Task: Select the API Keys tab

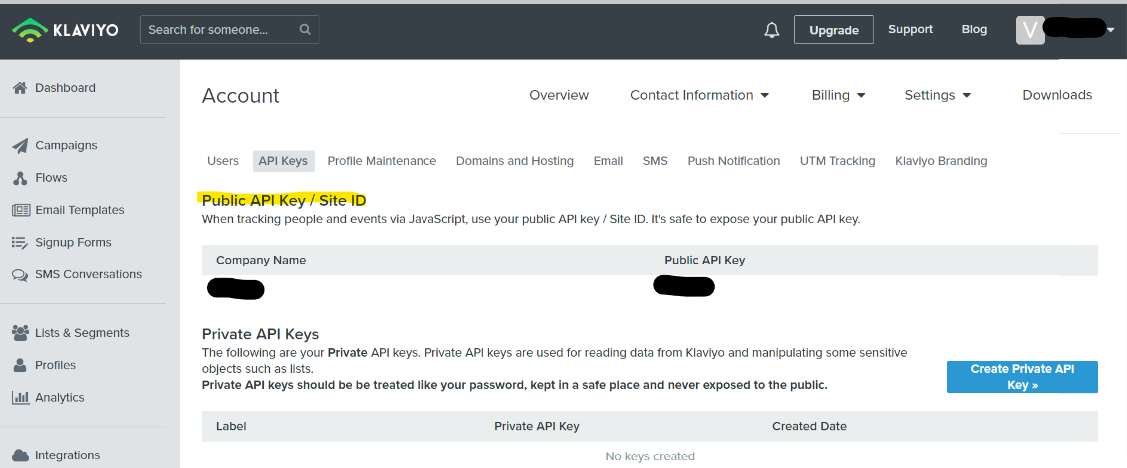Action: (283, 161)
